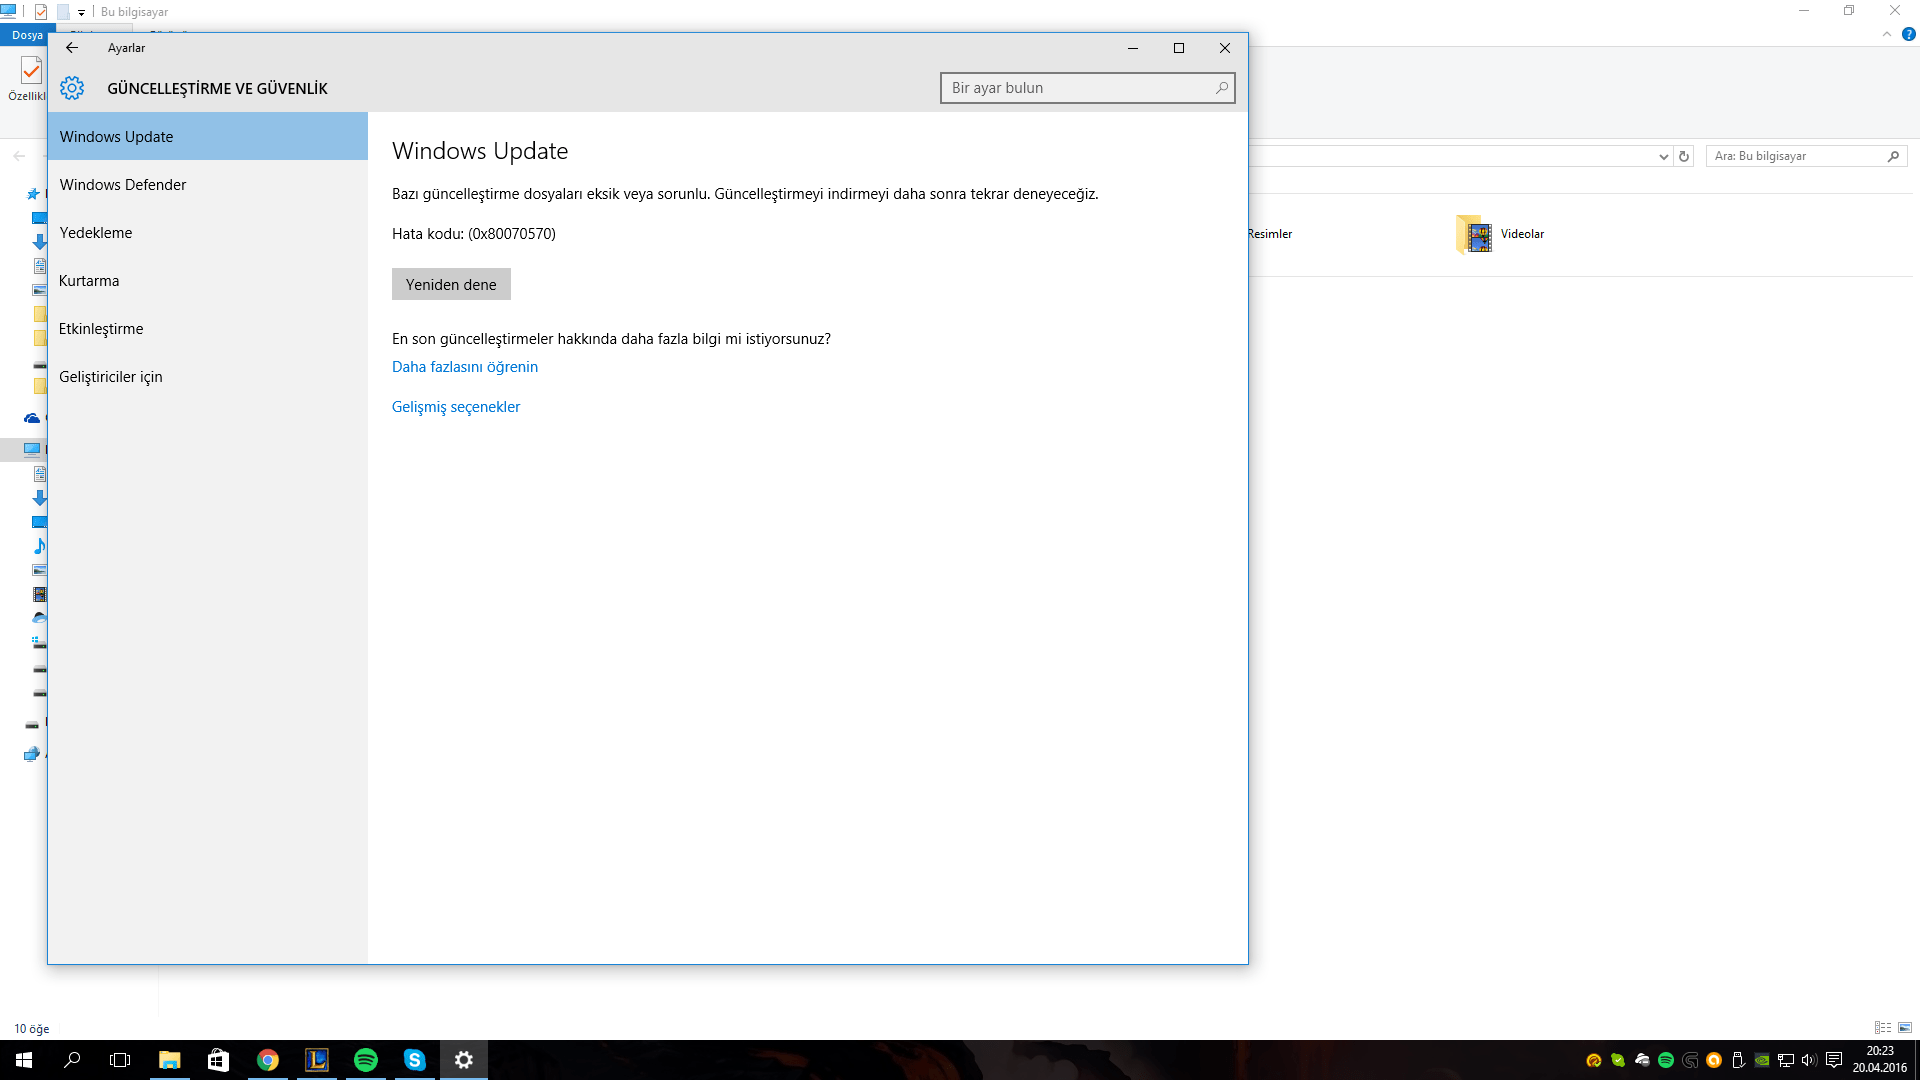Expand the address bar history dropdown
Image resolution: width=1920 pixels, height=1080 pixels.
(1663, 156)
